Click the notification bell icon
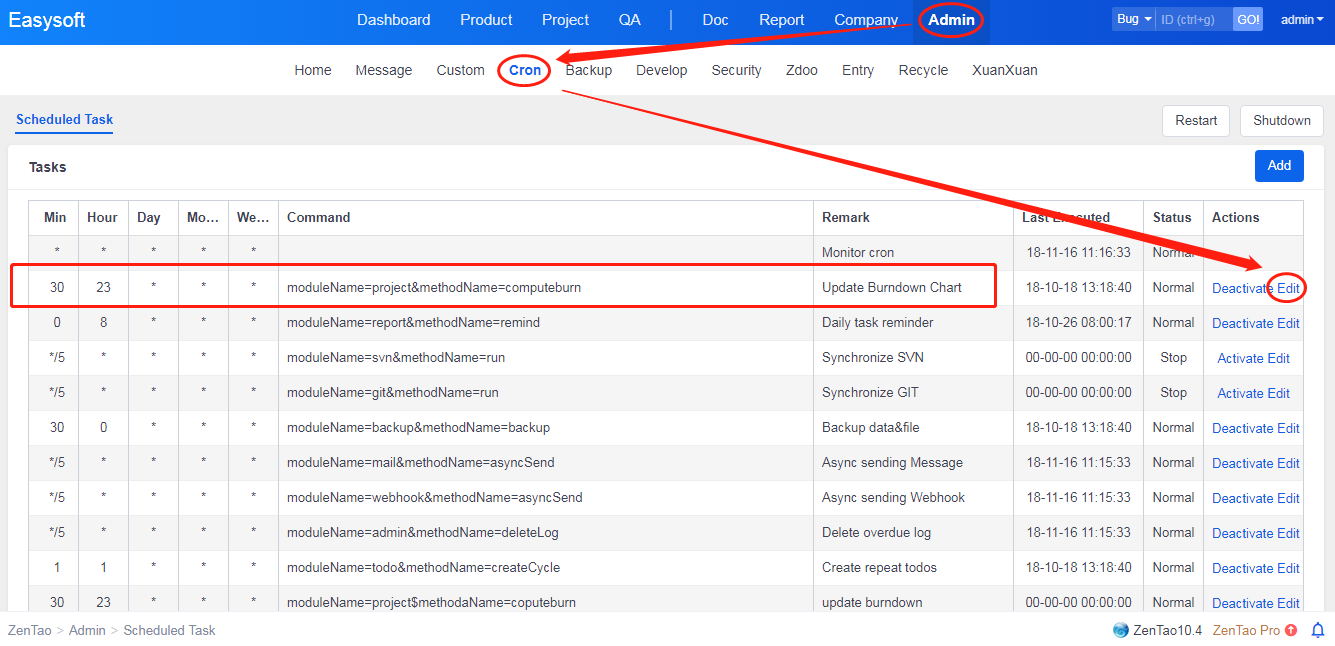Viewport: 1335px width, 646px height. 1318,630
